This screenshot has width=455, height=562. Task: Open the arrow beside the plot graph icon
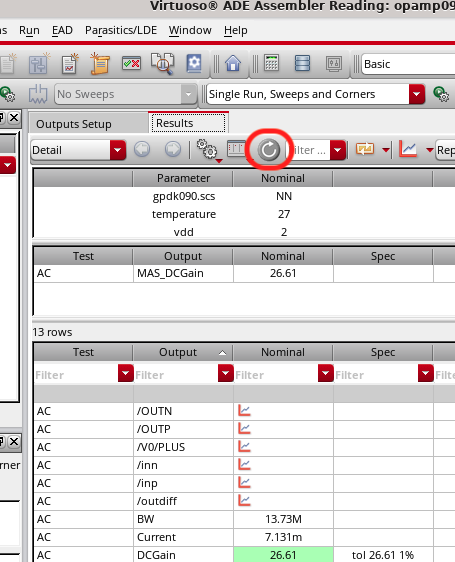430,150
